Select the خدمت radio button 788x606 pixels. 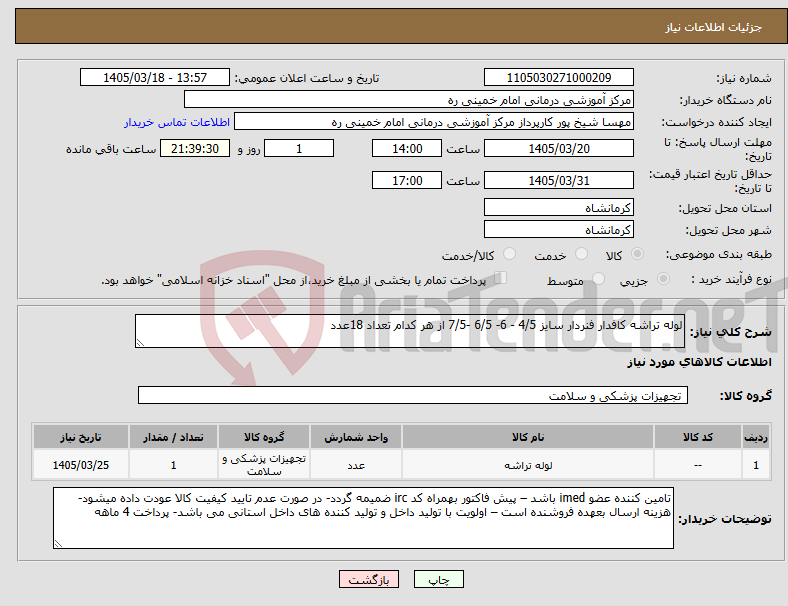coord(581,254)
